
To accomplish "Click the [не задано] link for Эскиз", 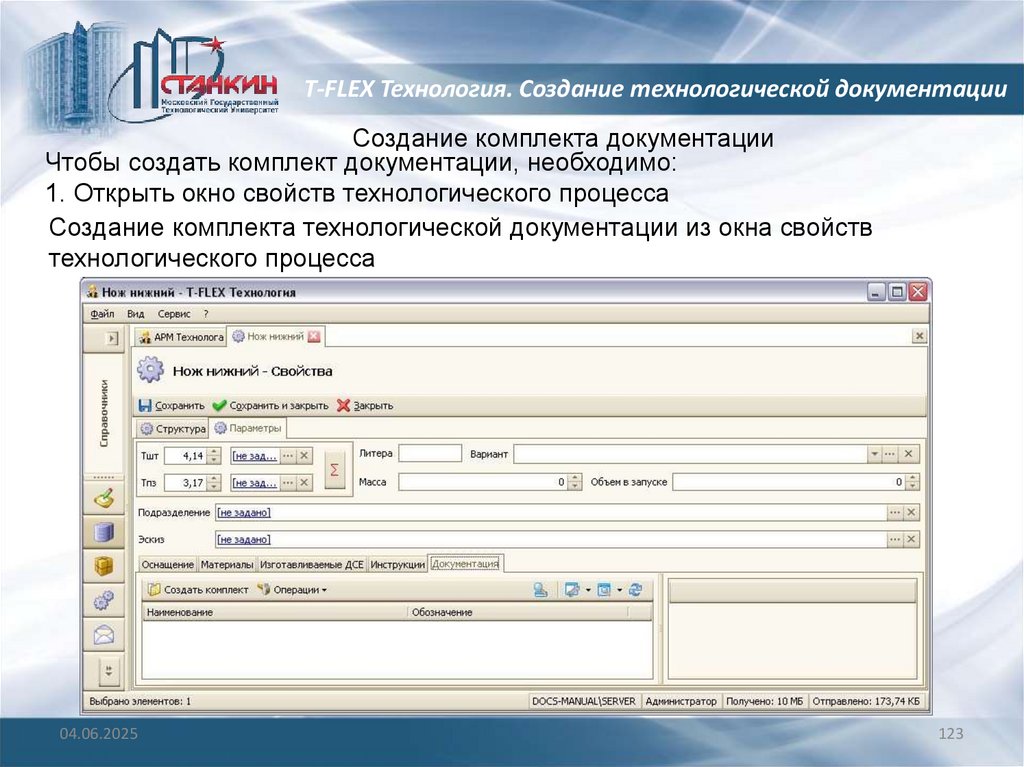I will coord(244,540).
